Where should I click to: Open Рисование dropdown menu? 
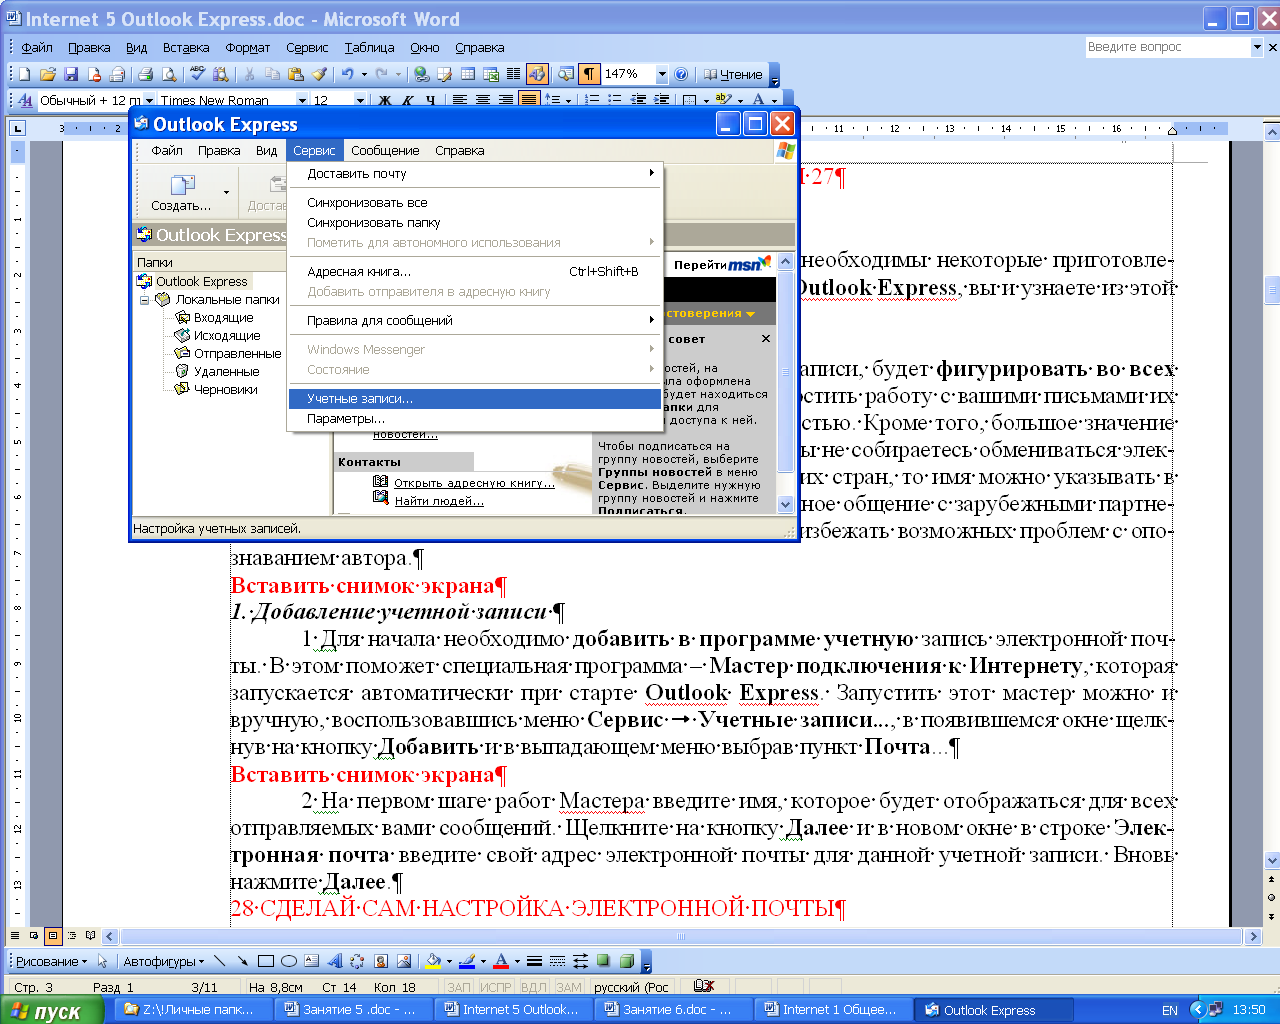(51, 961)
